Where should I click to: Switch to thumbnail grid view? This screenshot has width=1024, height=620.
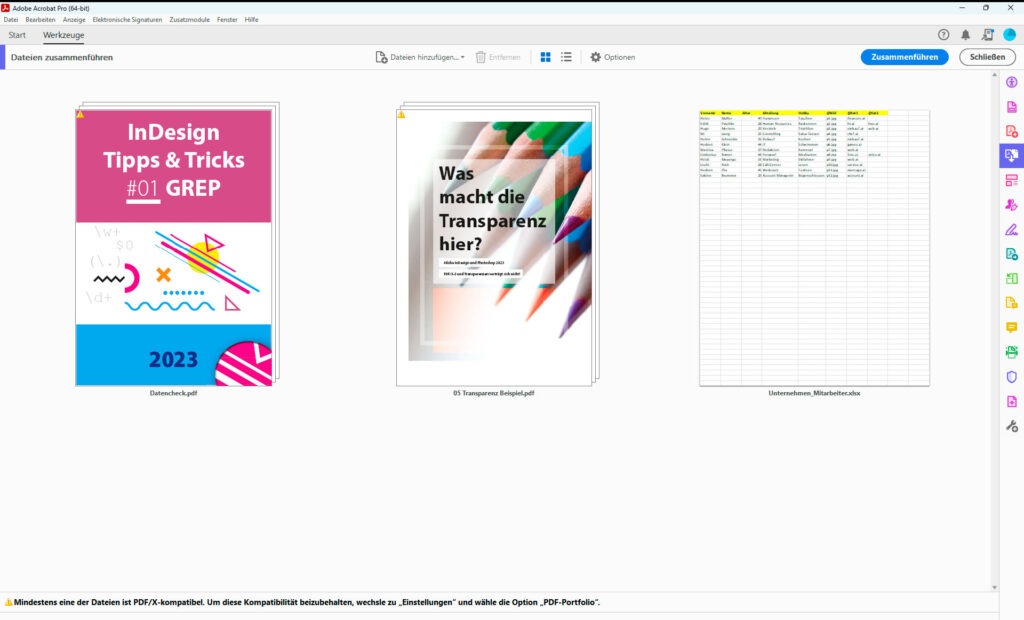click(545, 57)
